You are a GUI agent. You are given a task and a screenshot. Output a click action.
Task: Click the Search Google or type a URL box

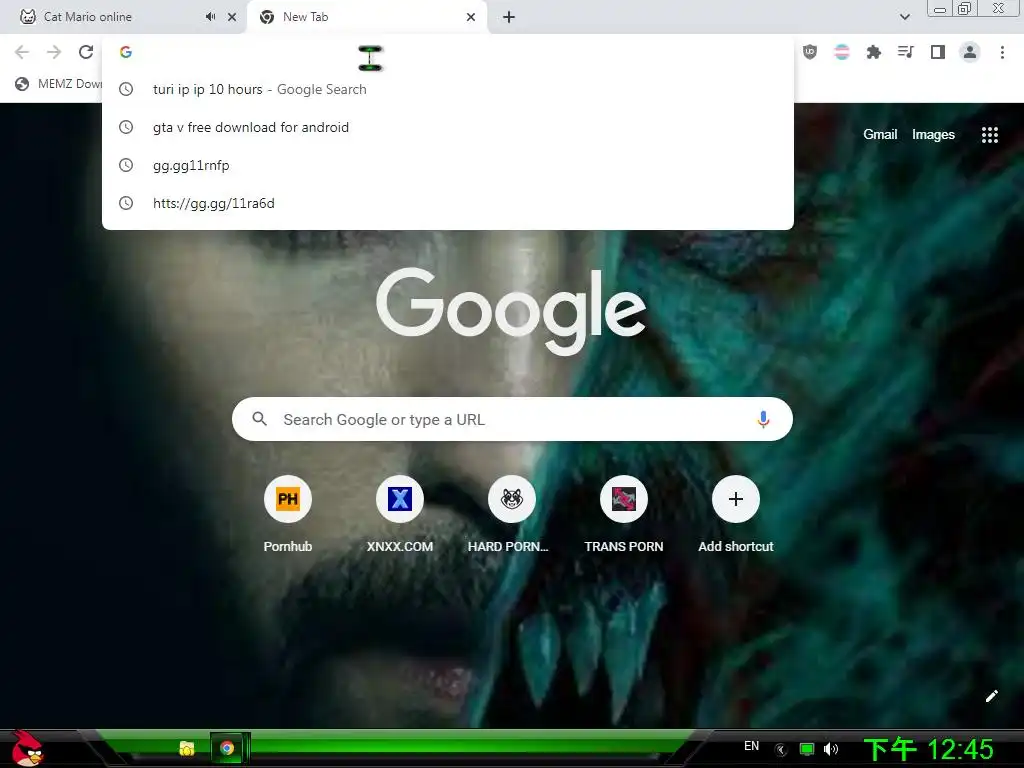(512, 419)
